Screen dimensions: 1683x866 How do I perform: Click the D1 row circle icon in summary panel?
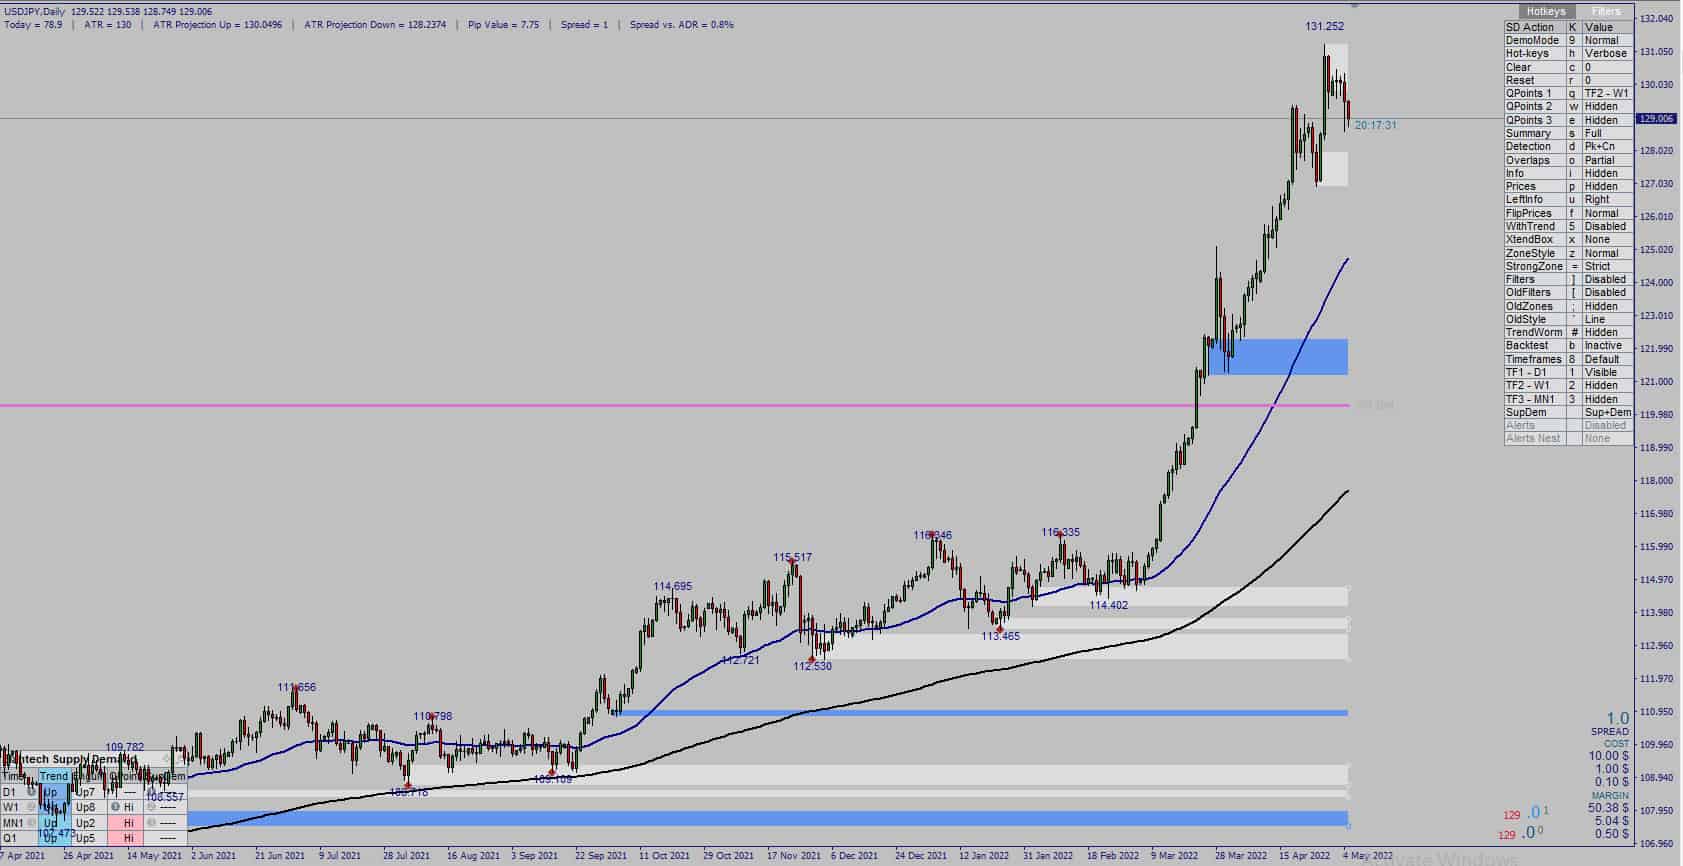pyautogui.click(x=32, y=792)
